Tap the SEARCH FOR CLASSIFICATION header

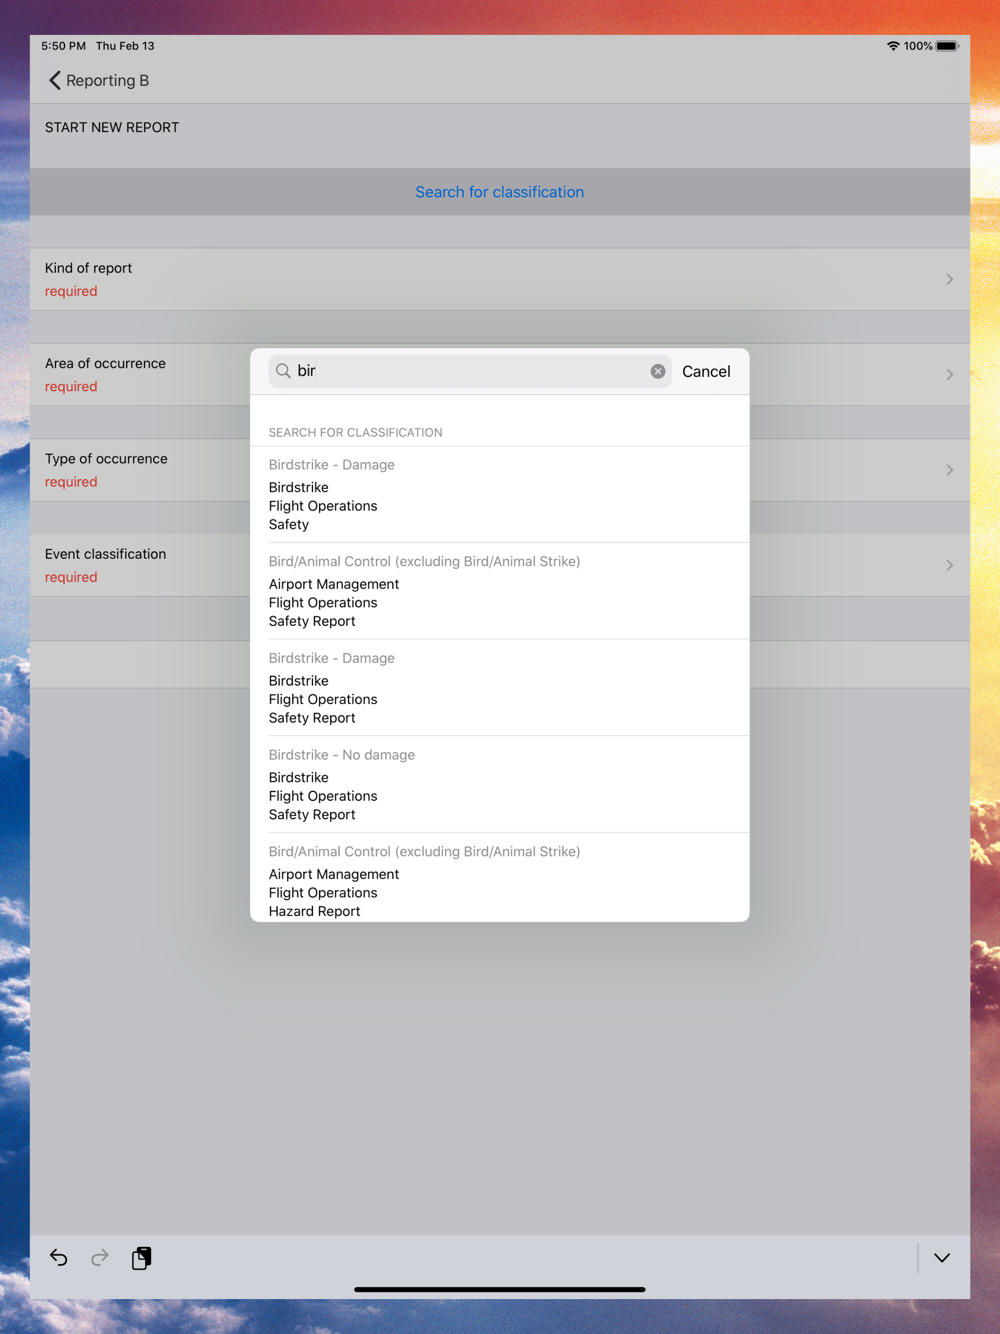coord(355,432)
